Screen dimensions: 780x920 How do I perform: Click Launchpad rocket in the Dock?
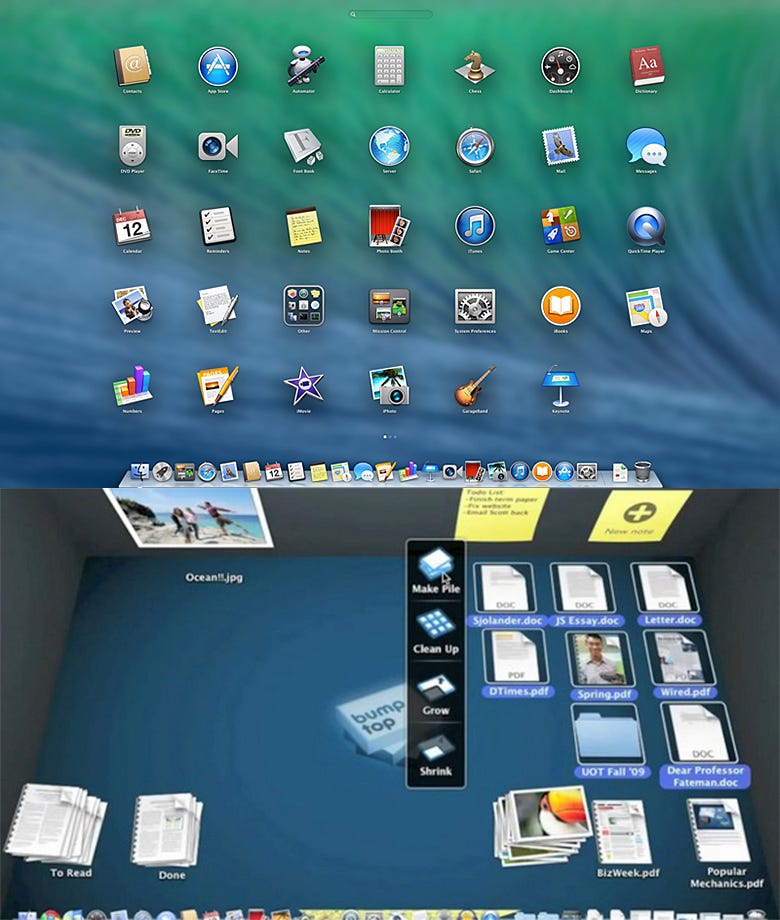162,472
